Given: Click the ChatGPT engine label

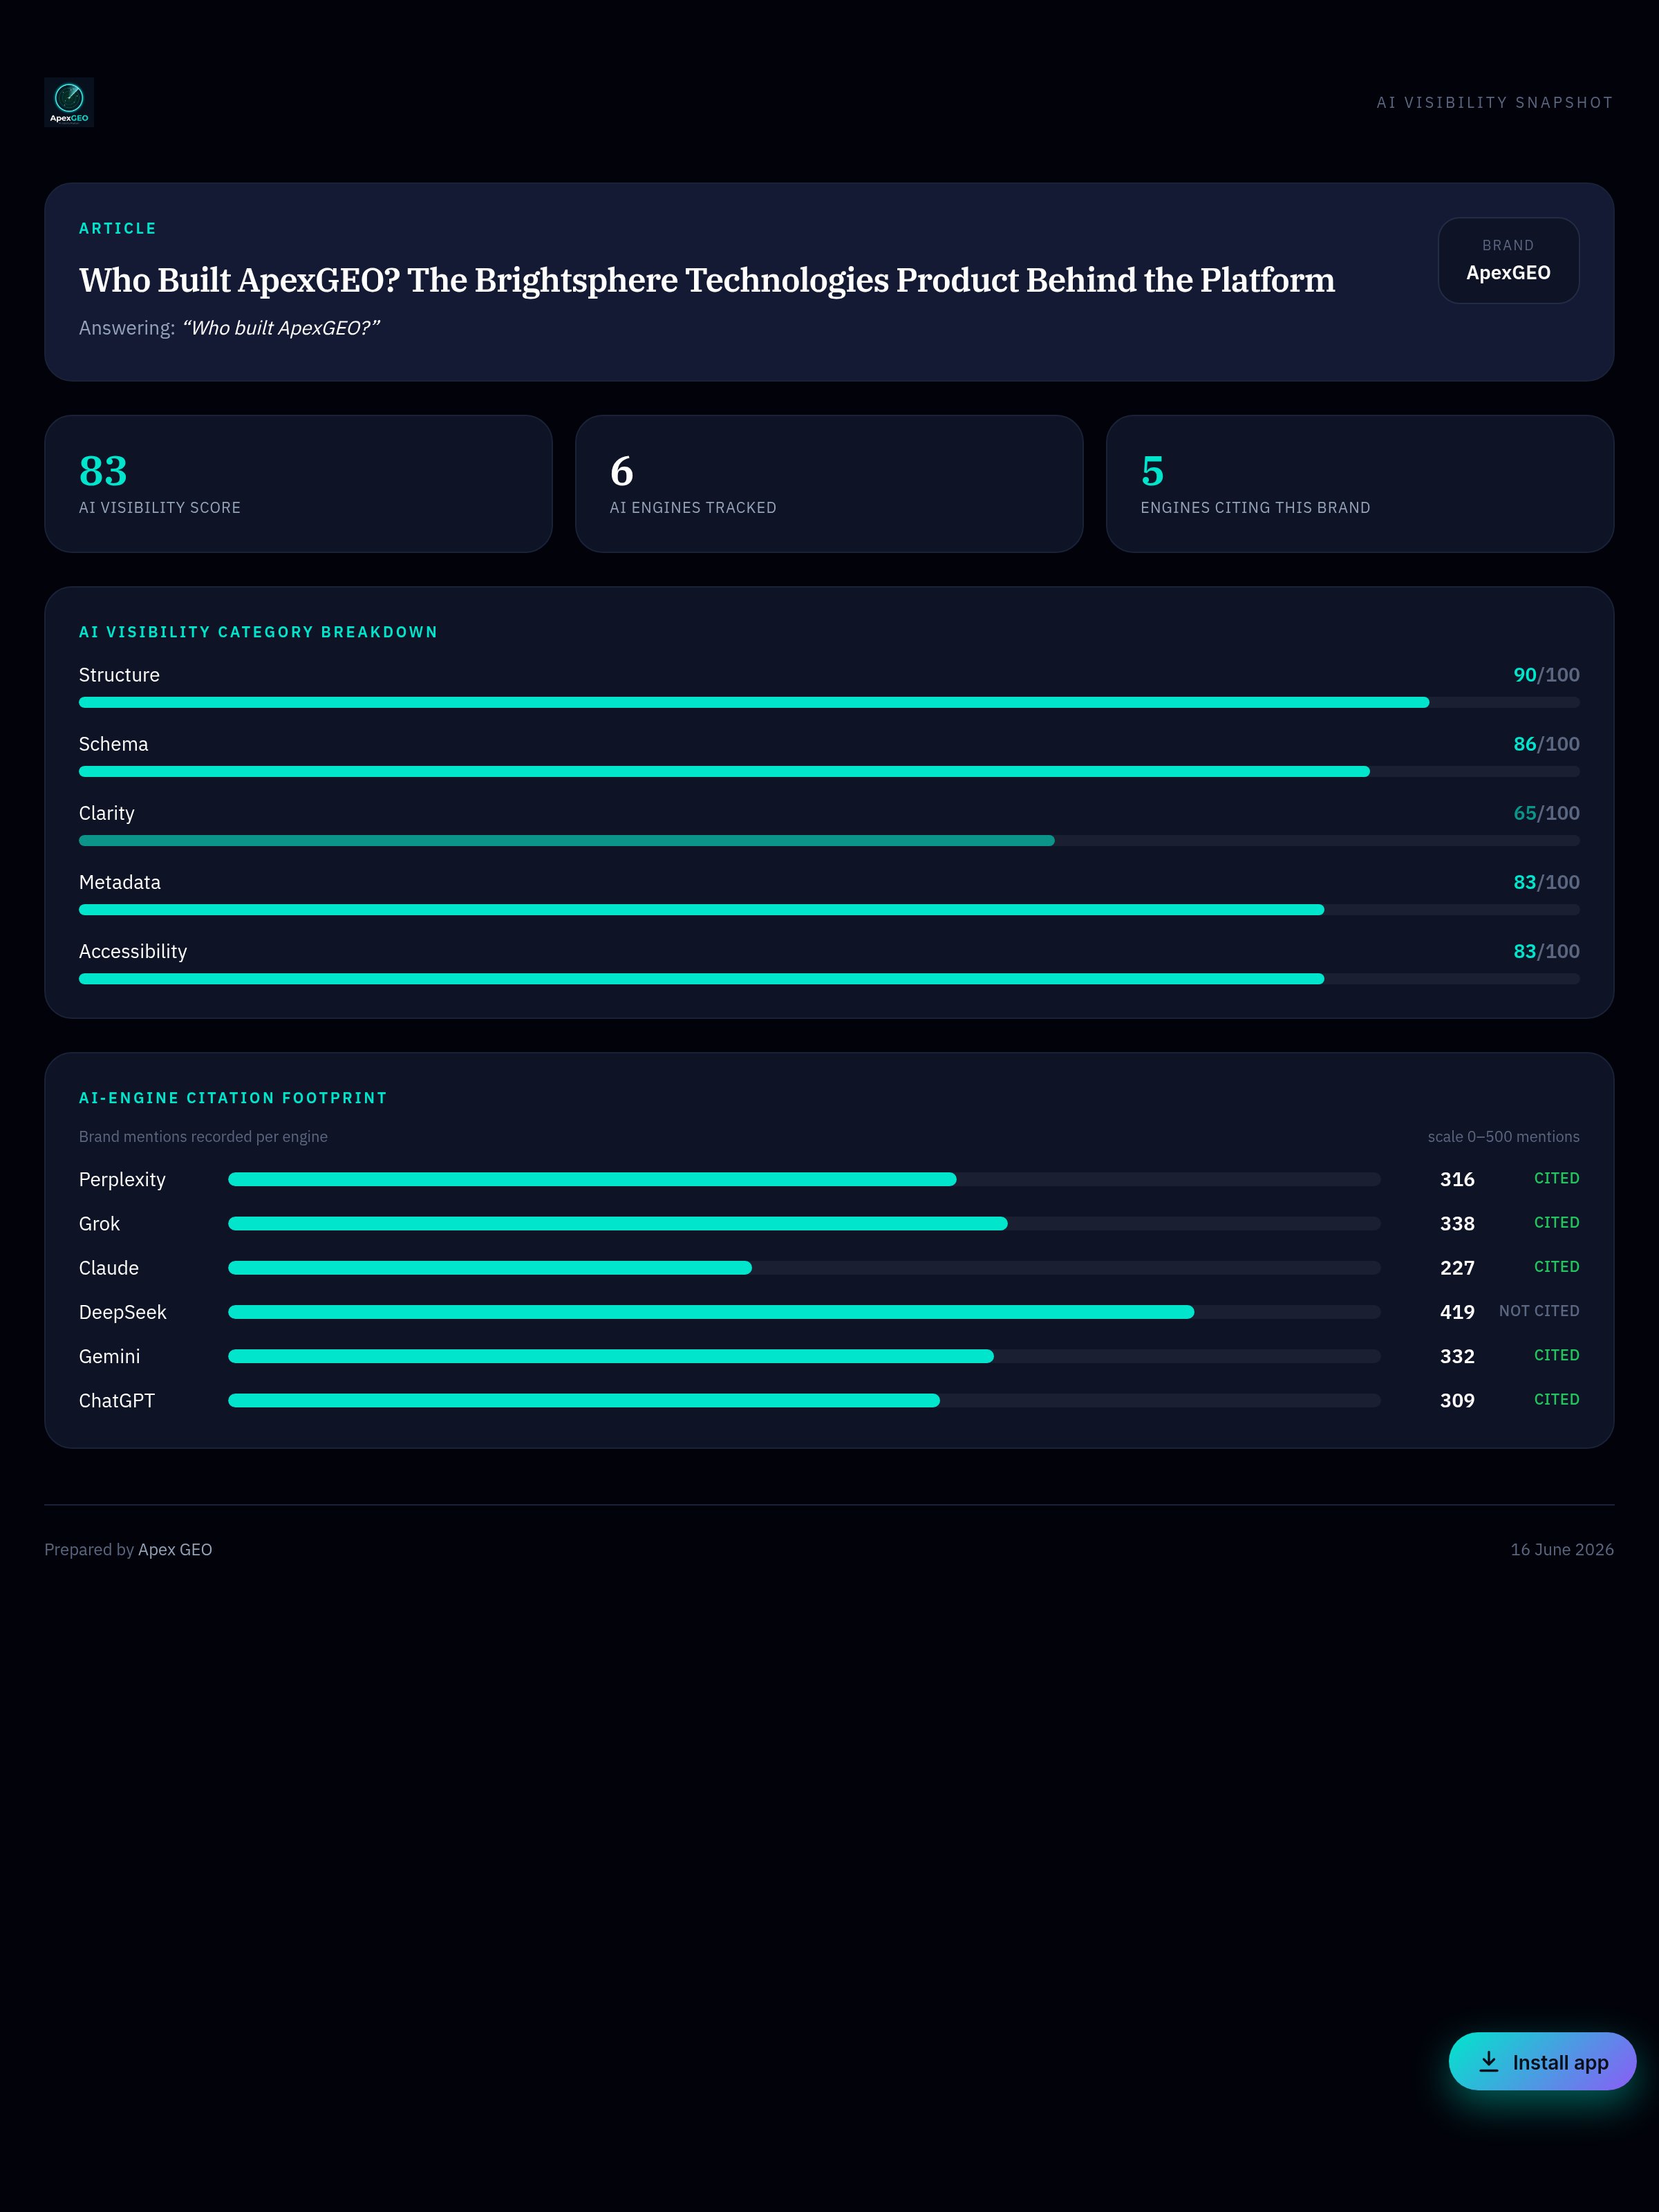Looking at the screenshot, I should tap(117, 1400).
